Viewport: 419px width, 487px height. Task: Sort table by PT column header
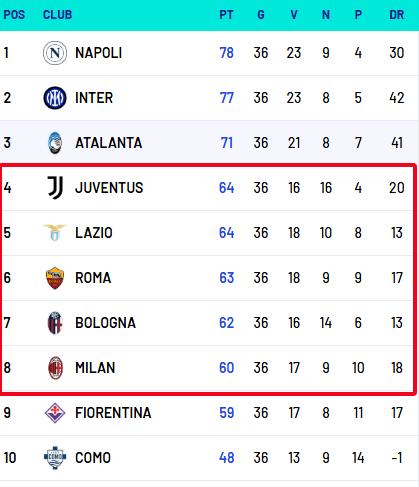point(226,15)
